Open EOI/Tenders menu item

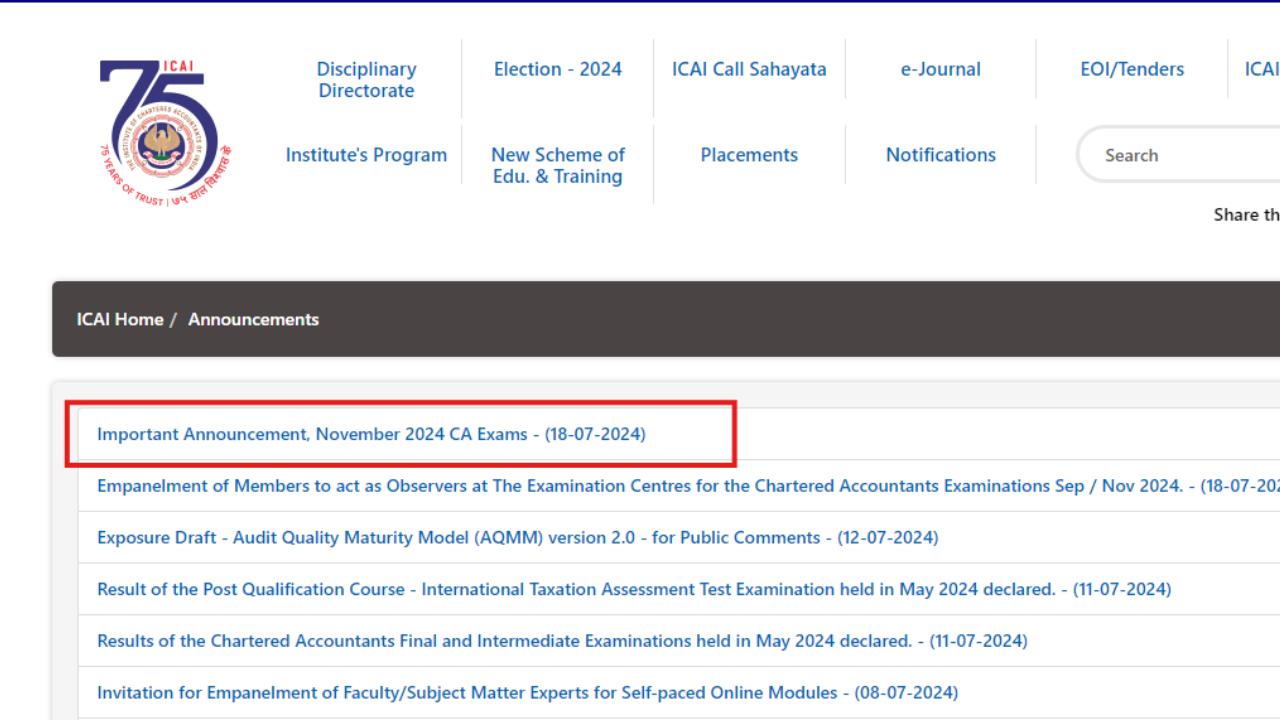1132,69
